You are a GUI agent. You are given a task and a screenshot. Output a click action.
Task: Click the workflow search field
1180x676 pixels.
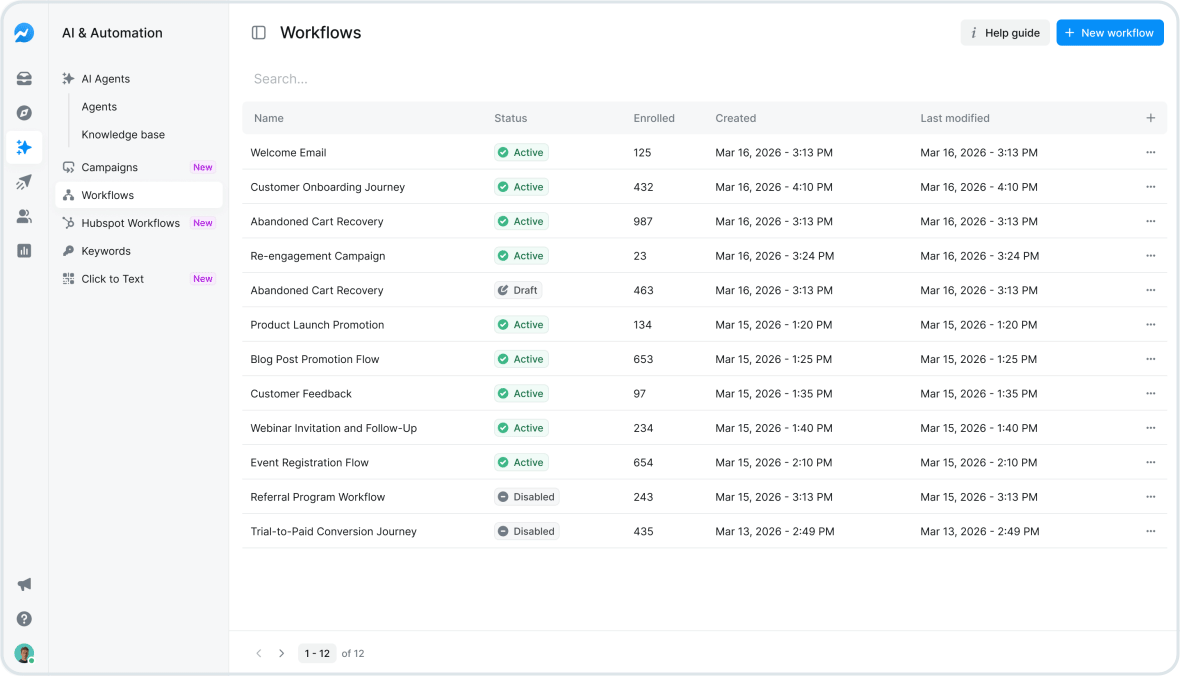(400, 78)
